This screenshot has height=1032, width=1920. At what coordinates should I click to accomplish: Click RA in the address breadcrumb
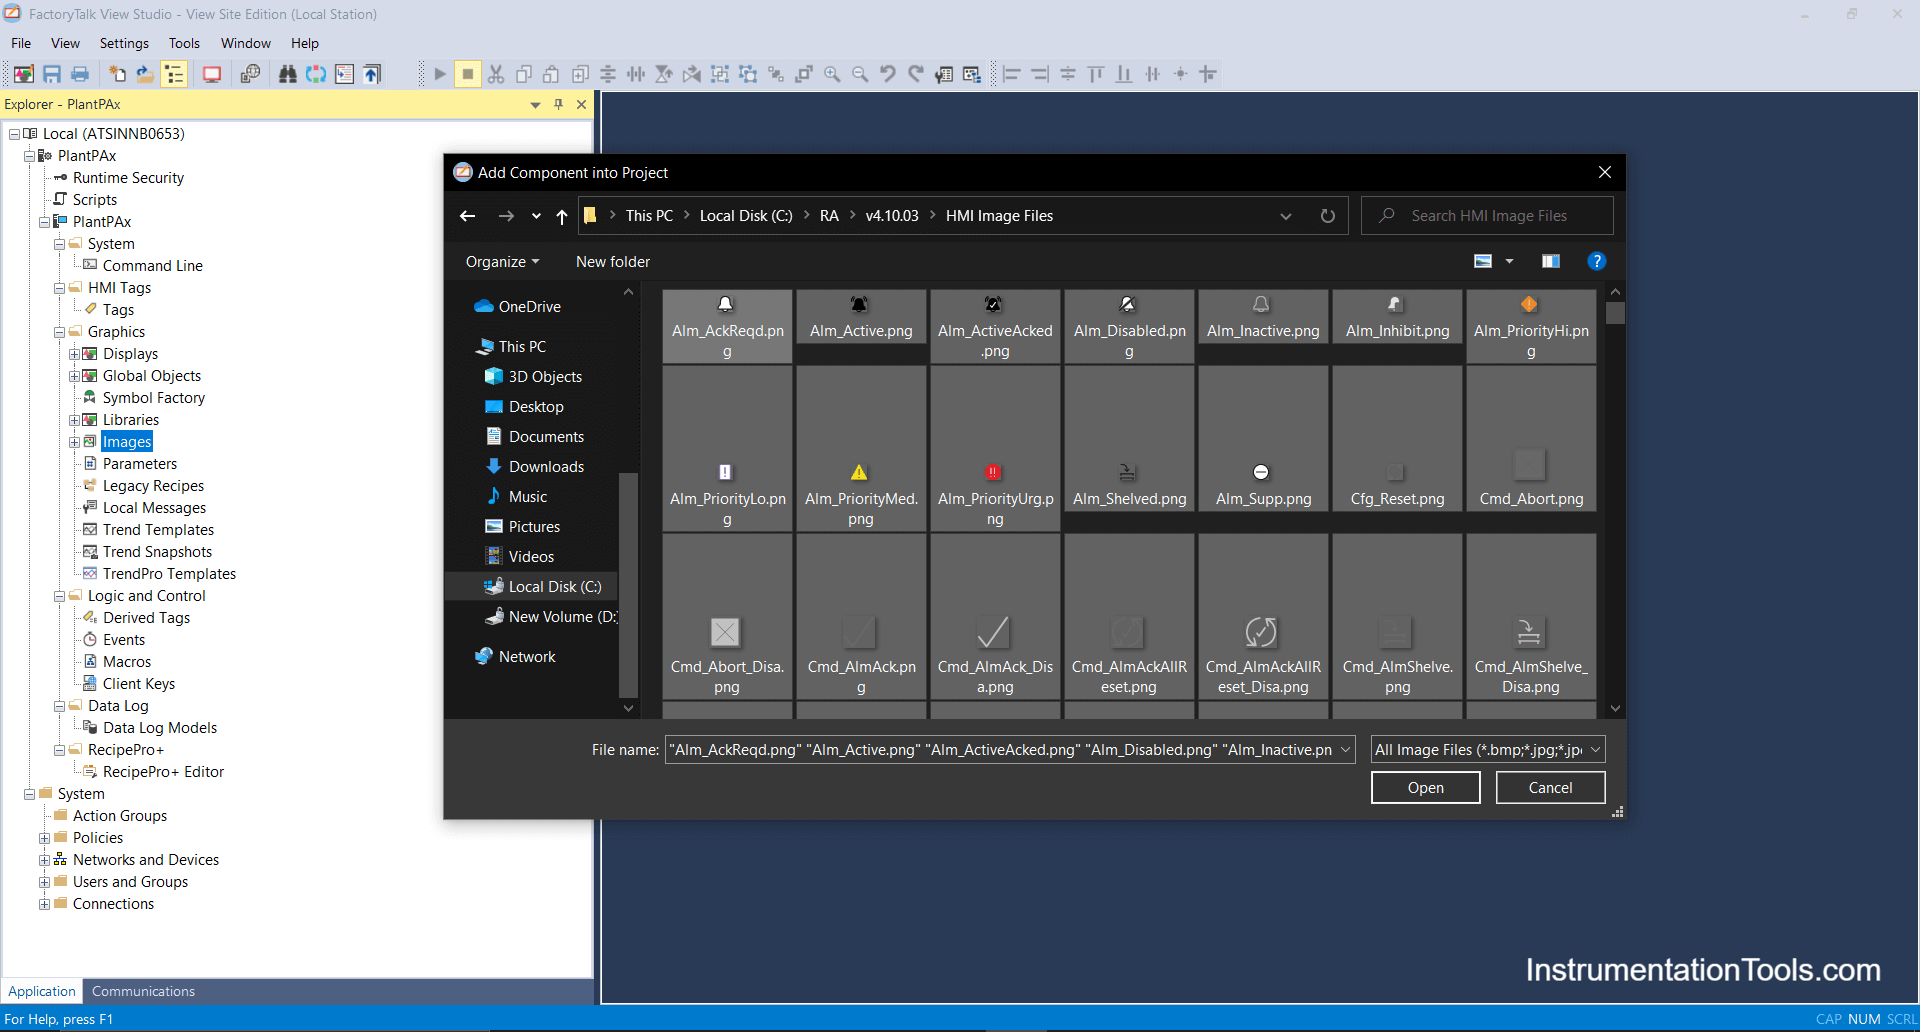tap(829, 216)
